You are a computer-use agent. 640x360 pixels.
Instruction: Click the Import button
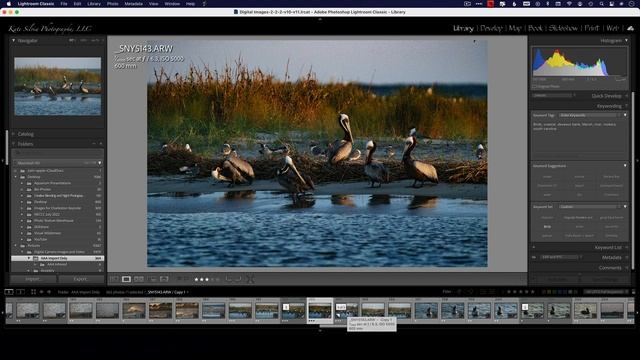33,279
